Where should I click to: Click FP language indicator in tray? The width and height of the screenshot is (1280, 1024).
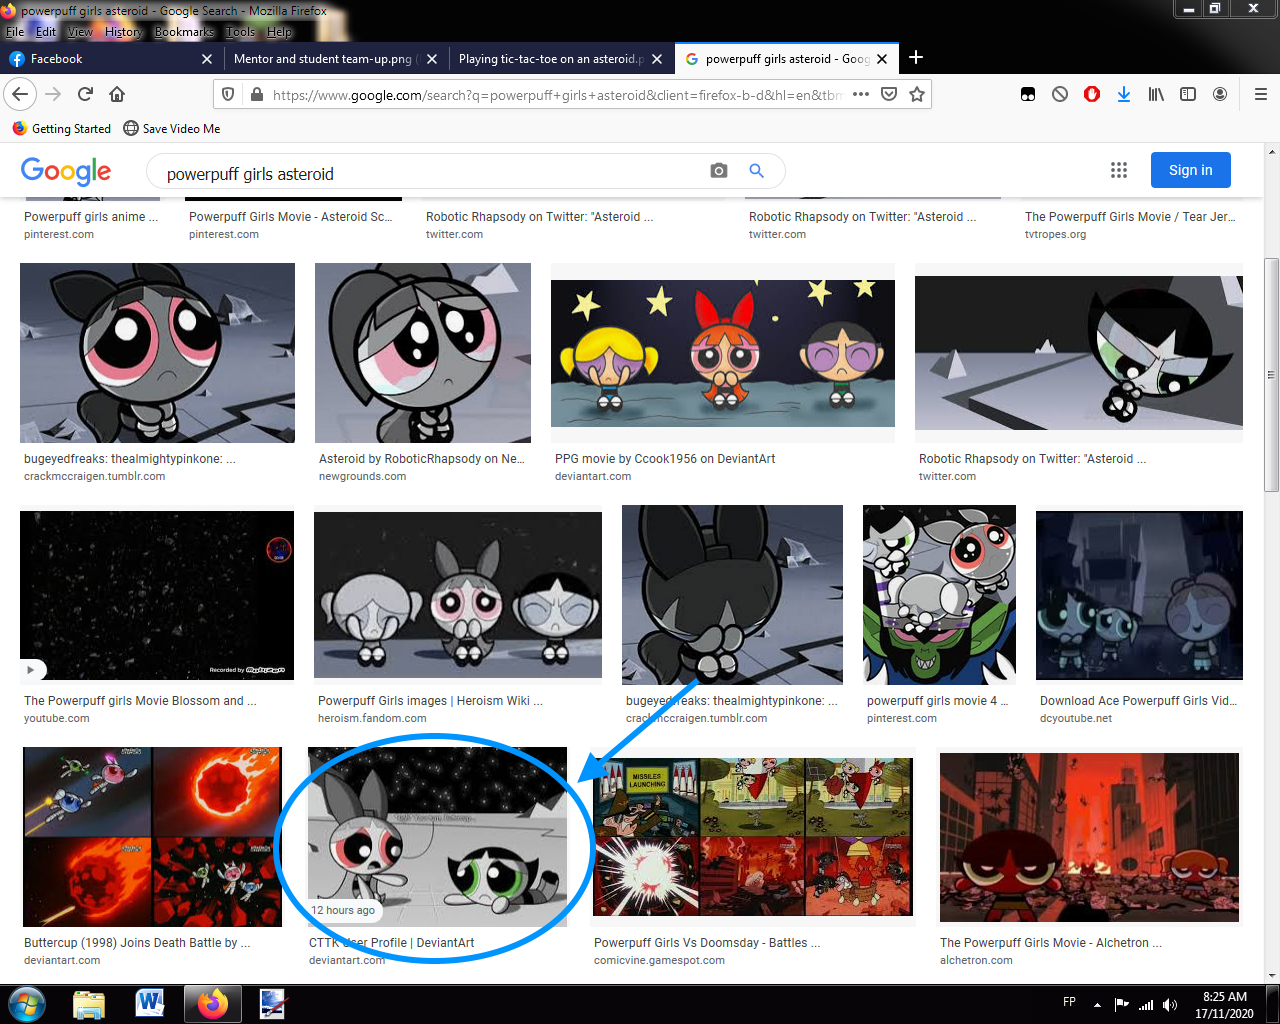pyautogui.click(x=1069, y=1002)
